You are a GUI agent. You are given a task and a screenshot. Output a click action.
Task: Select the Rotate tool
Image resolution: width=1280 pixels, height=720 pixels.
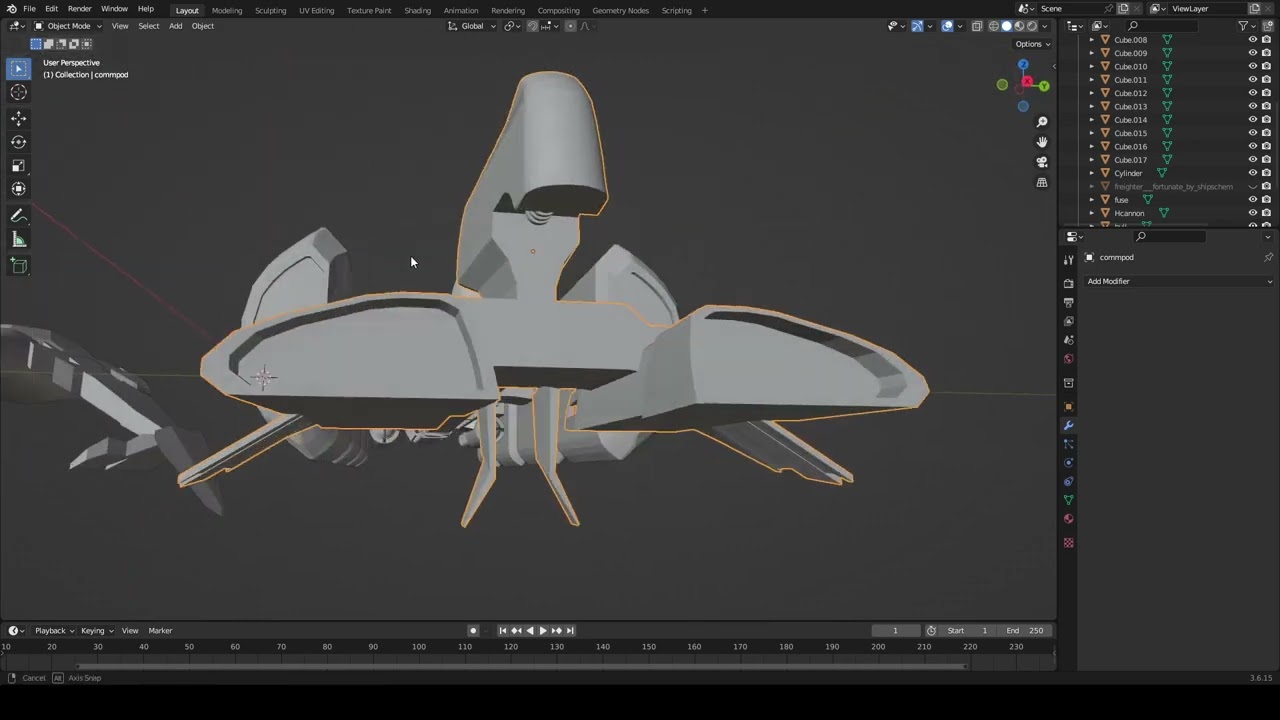point(18,142)
